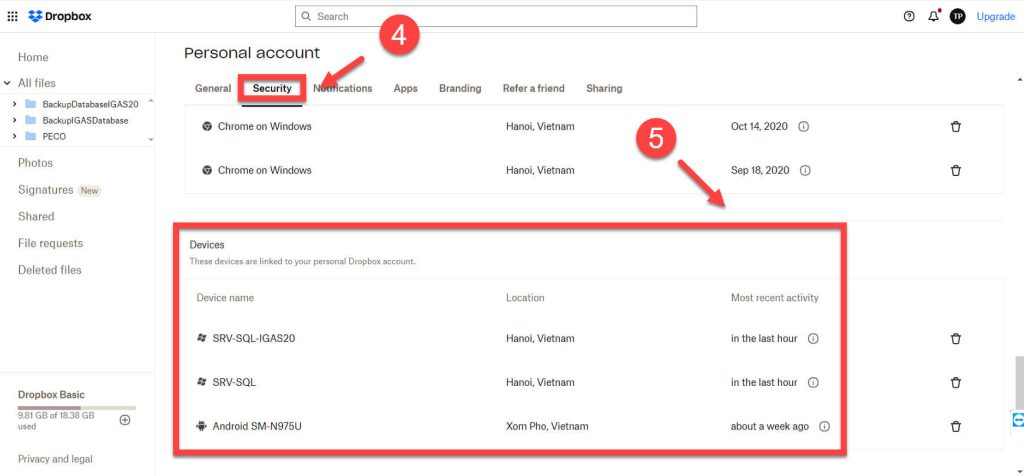Expand BackupIGASDatabase folder arrow

[14, 120]
